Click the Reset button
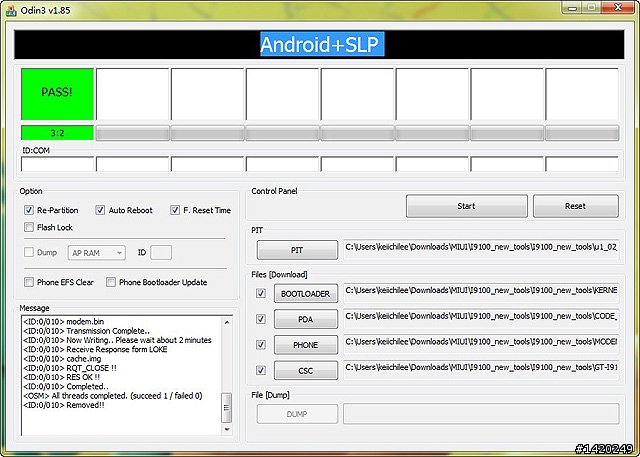640x457 pixels. pyautogui.click(x=575, y=206)
